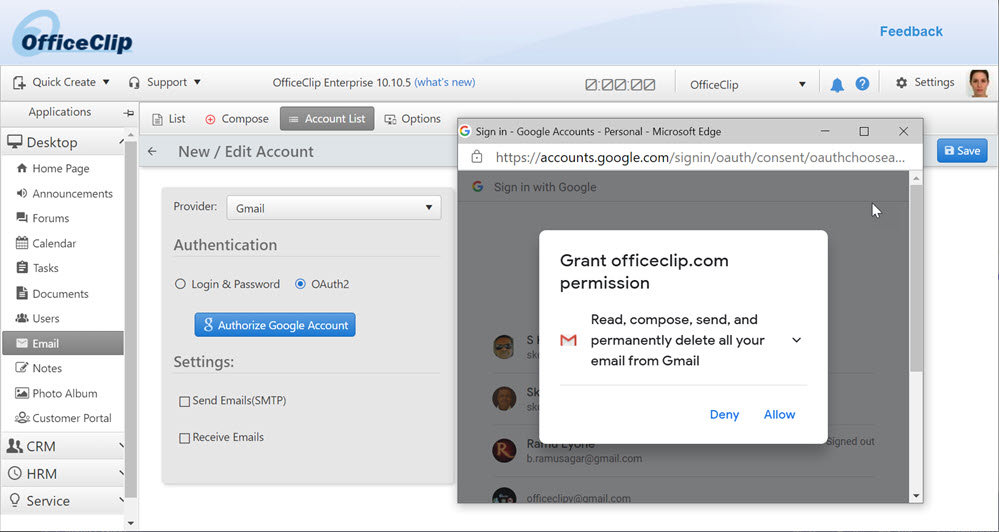The height and width of the screenshot is (532, 1000).
Task: Click Allow in the permission dialog
Action: 779,415
